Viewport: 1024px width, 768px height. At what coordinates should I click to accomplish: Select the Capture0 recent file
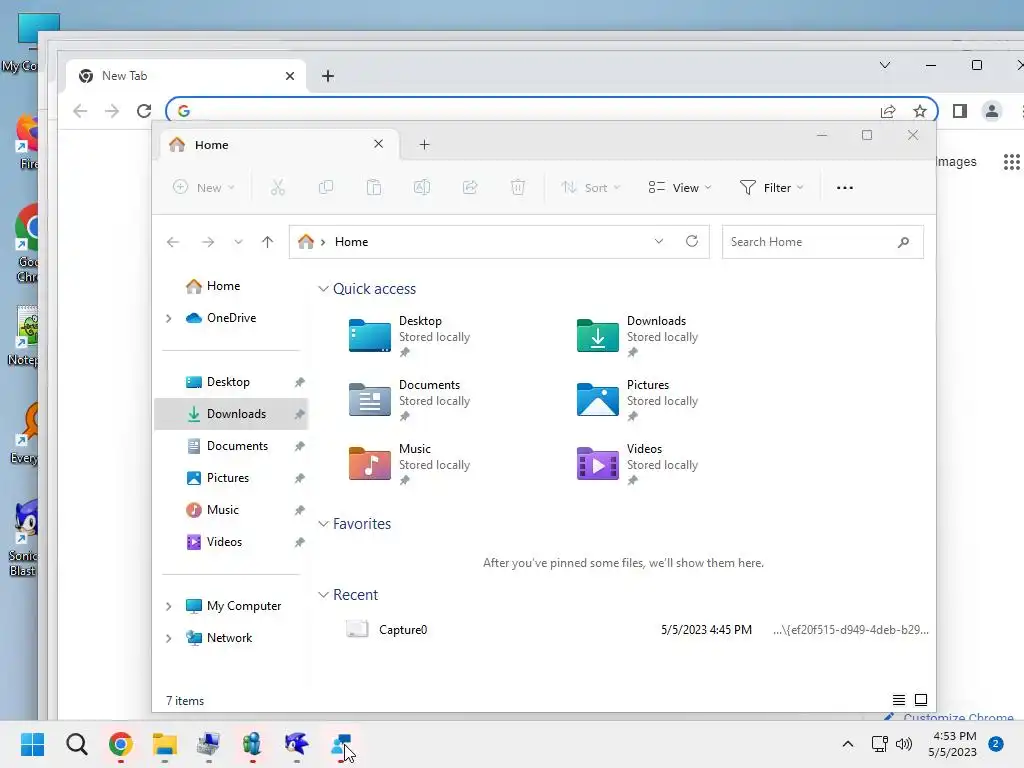pos(637,630)
